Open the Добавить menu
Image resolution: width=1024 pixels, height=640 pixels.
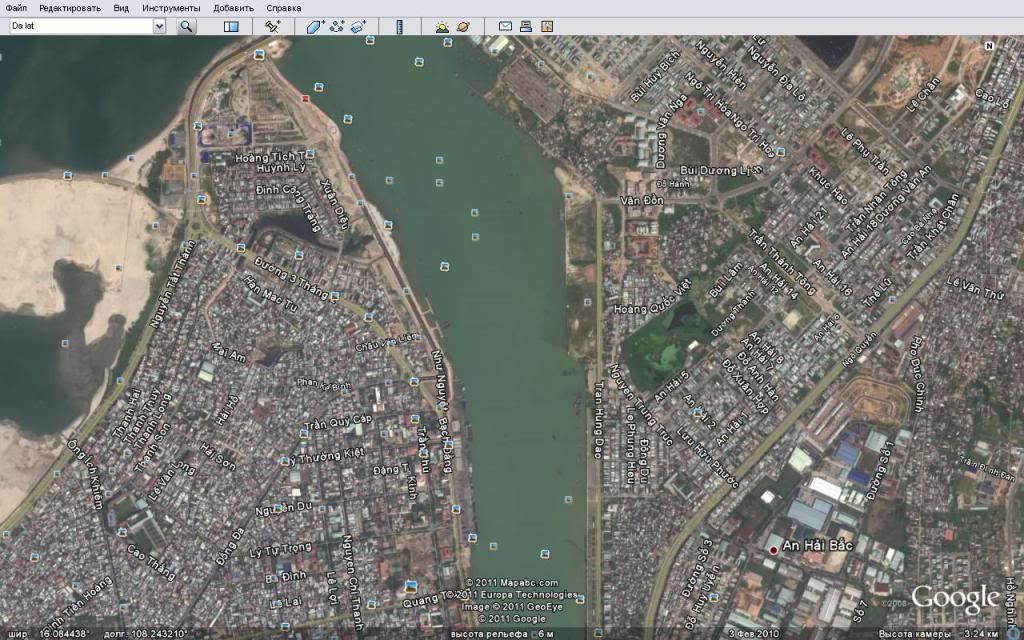click(x=233, y=8)
